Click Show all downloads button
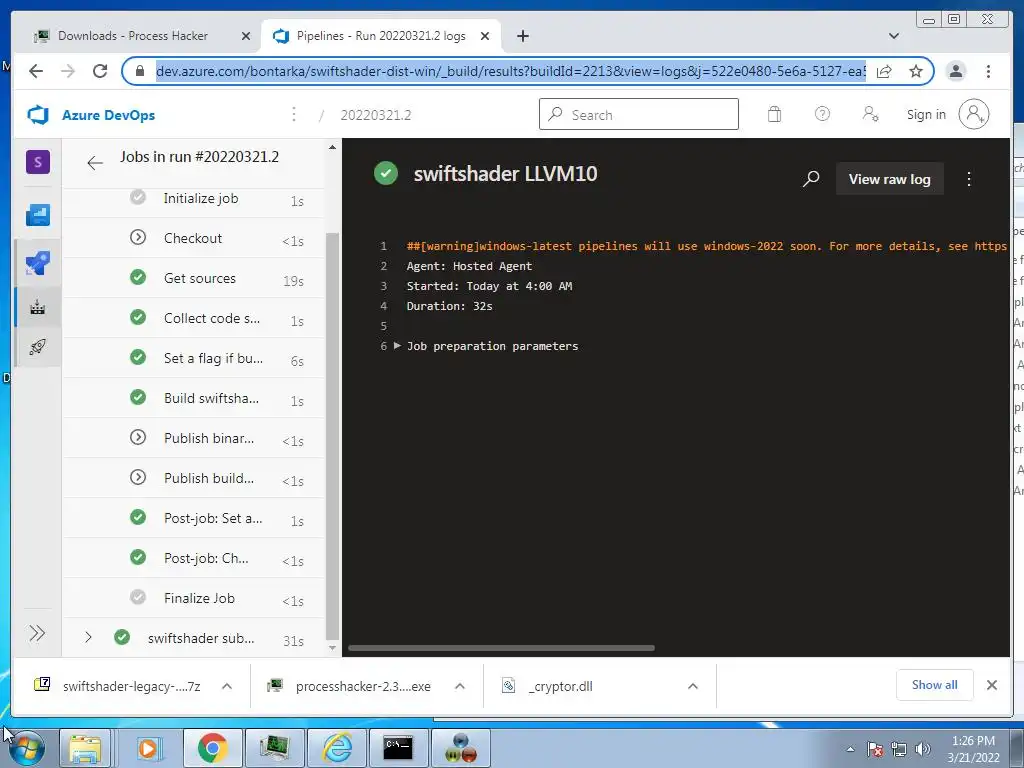 pos(935,684)
